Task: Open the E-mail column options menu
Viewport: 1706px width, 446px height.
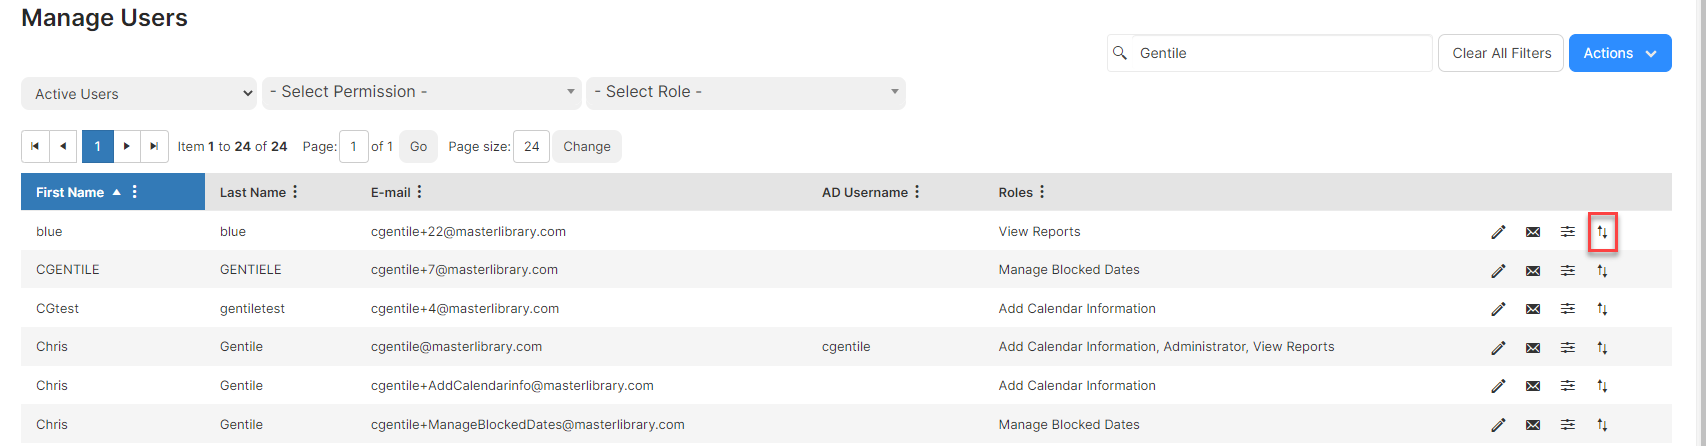Action: click(419, 192)
